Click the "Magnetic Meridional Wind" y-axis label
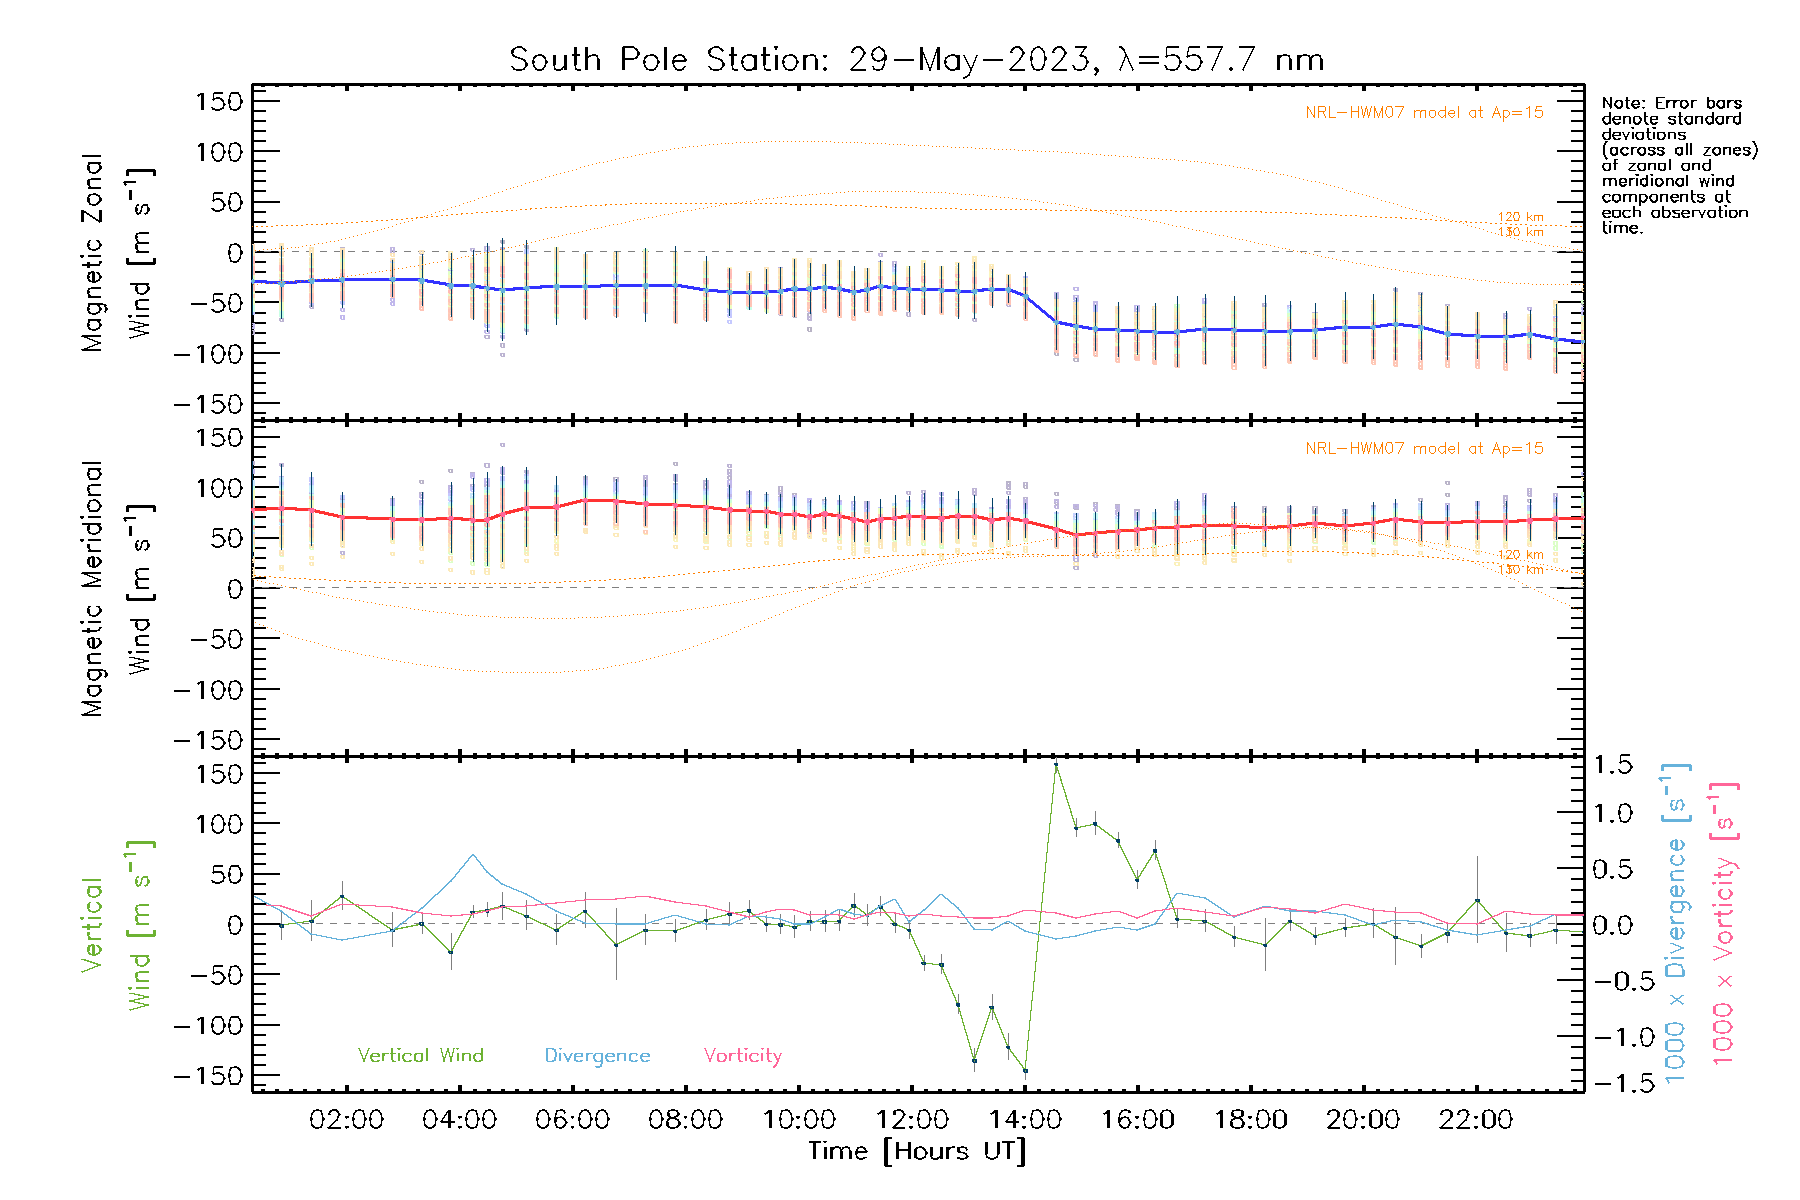 (x=116, y=588)
